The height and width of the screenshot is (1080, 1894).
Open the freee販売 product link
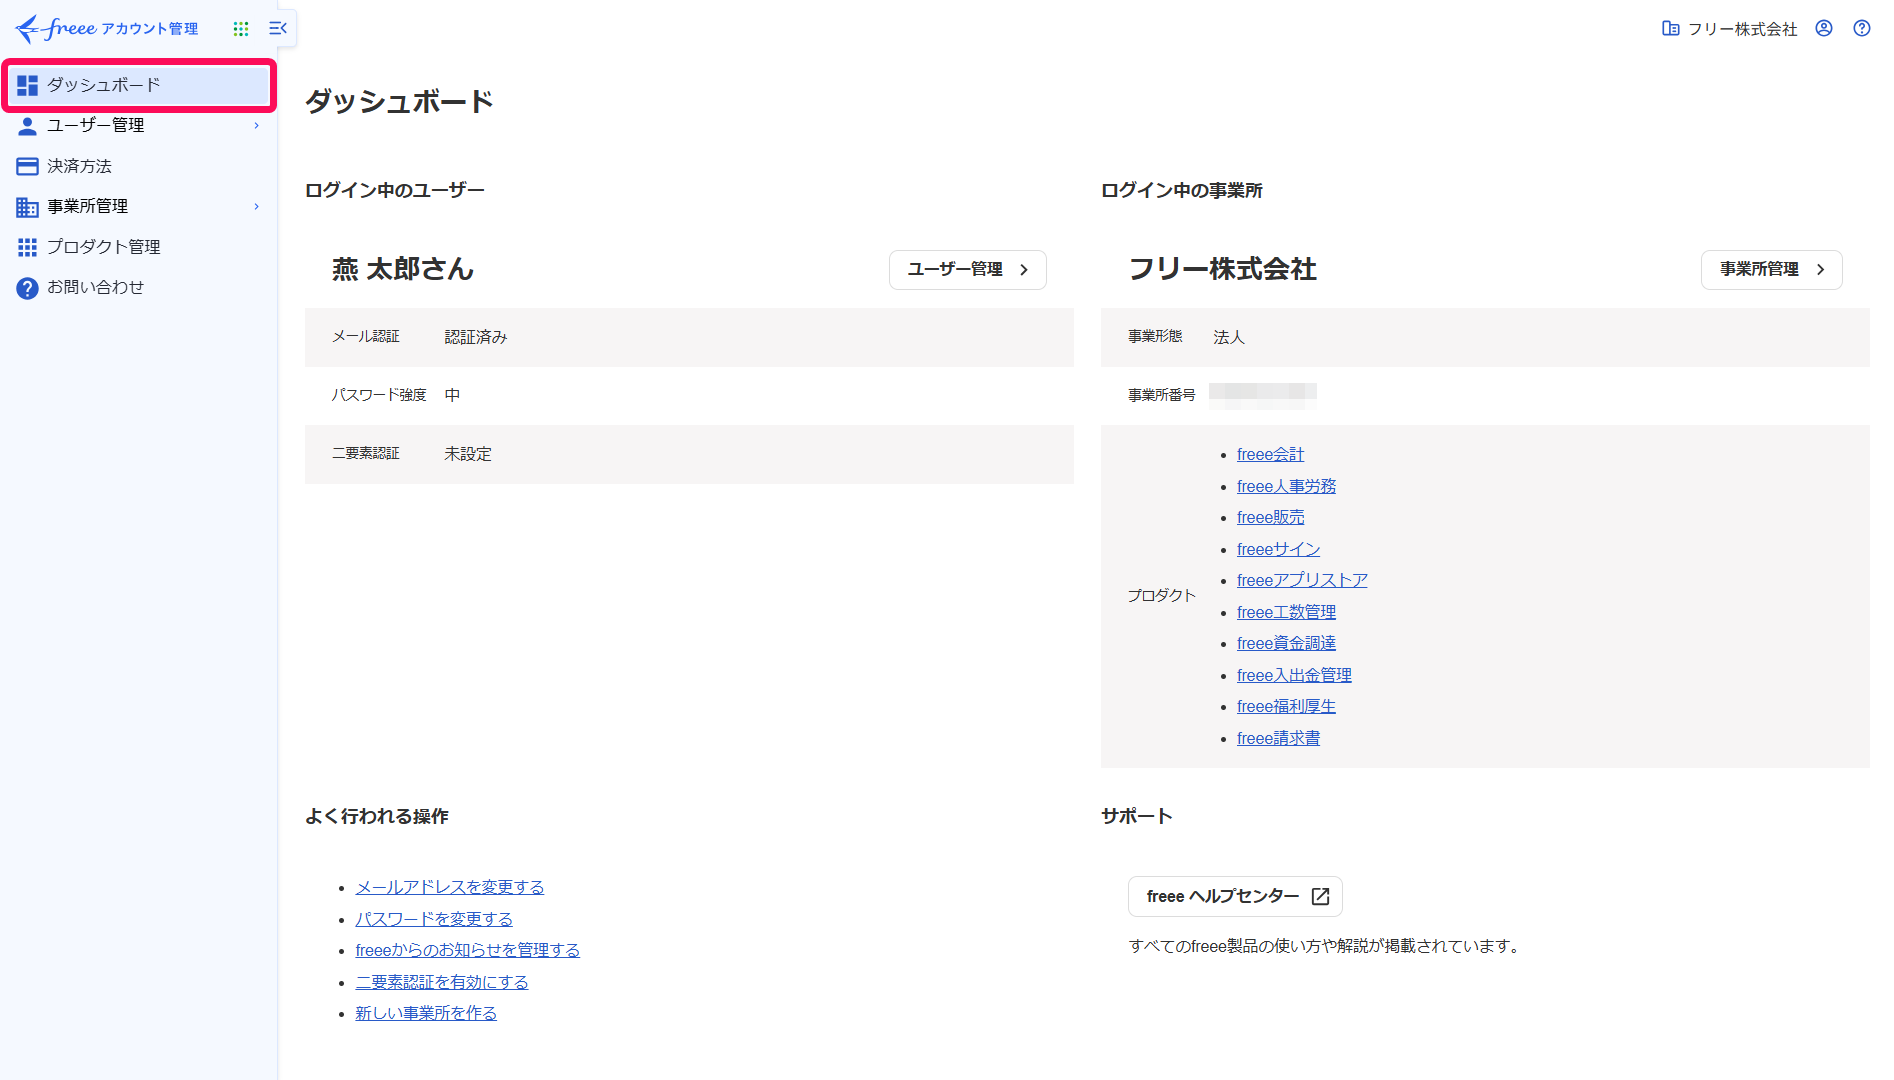pos(1270,518)
